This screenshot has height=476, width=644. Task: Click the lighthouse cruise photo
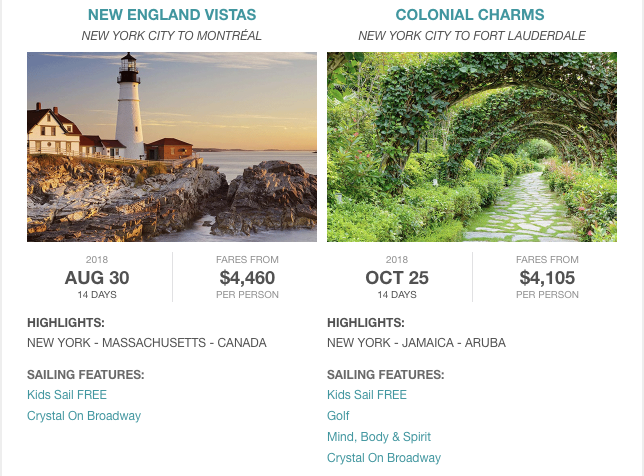click(172, 147)
